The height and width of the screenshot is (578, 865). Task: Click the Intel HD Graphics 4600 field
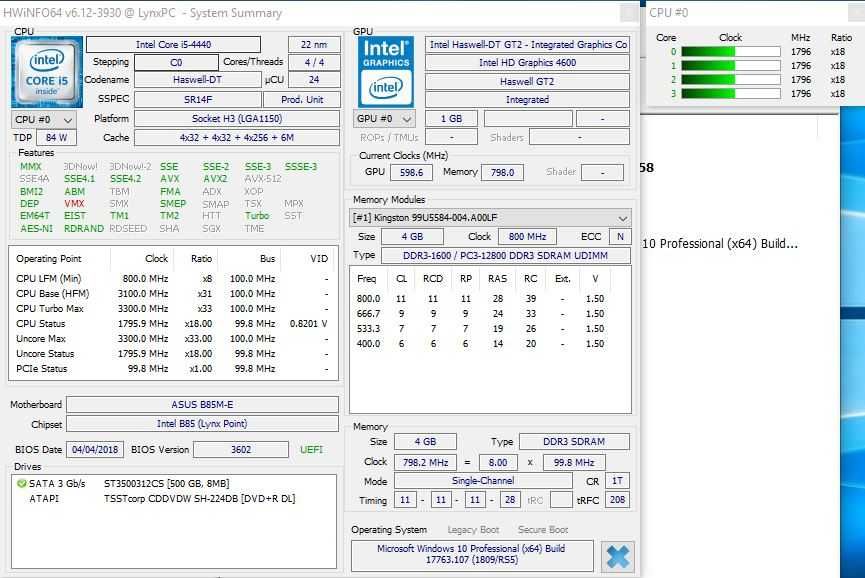(x=527, y=62)
